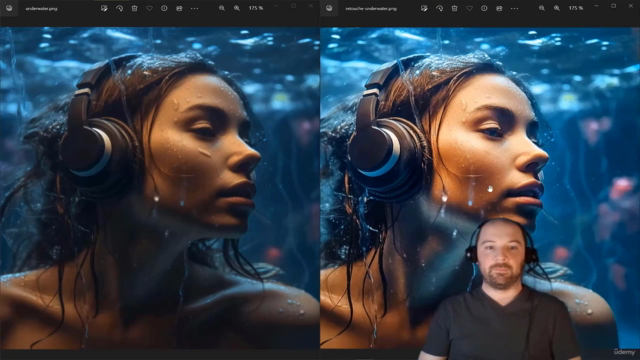Zoom in on underwater.png window
Screen dimensions: 640x360
pos(237,8)
